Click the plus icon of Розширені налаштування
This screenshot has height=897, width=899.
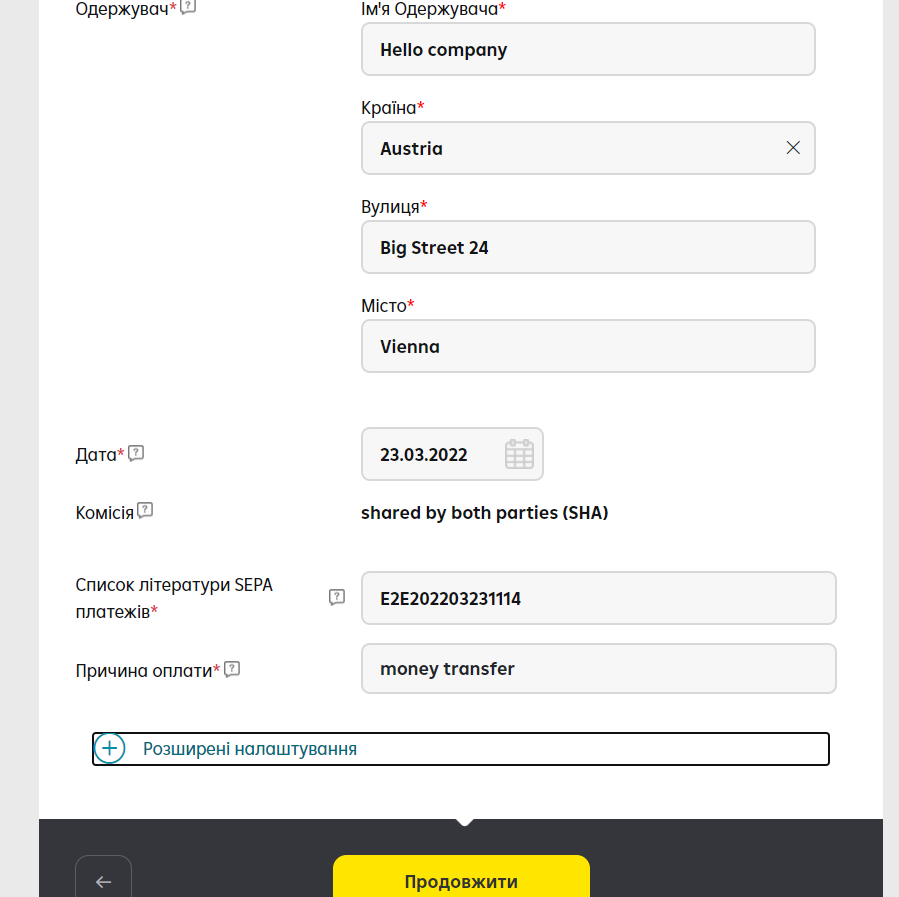click(x=110, y=749)
